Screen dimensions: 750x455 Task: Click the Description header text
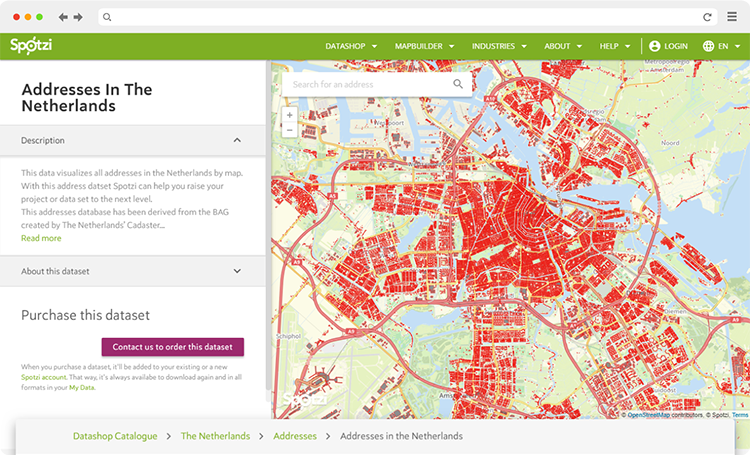tap(43, 140)
